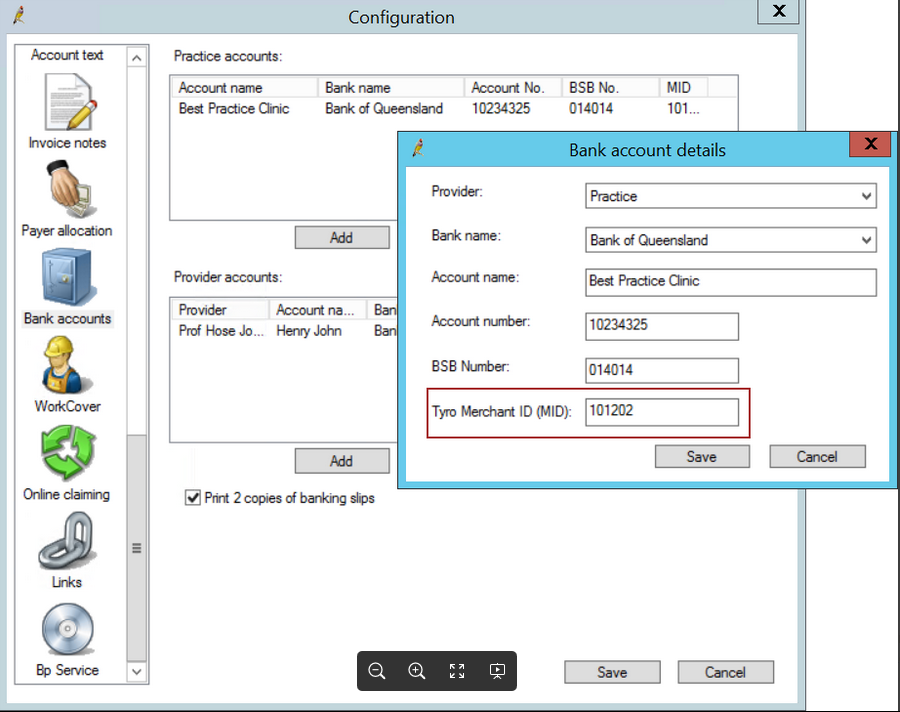Image resolution: width=900 pixels, height=712 pixels.
Task: Select the Payer allocation icon
Action: pyautogui.click(x=67, y=190)
